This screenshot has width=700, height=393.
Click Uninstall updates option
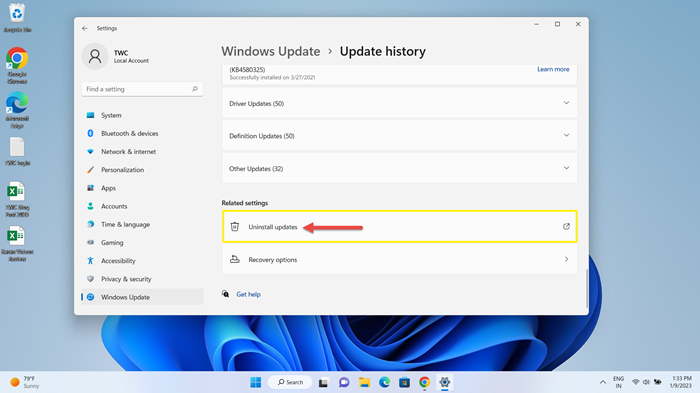(400, 226)
